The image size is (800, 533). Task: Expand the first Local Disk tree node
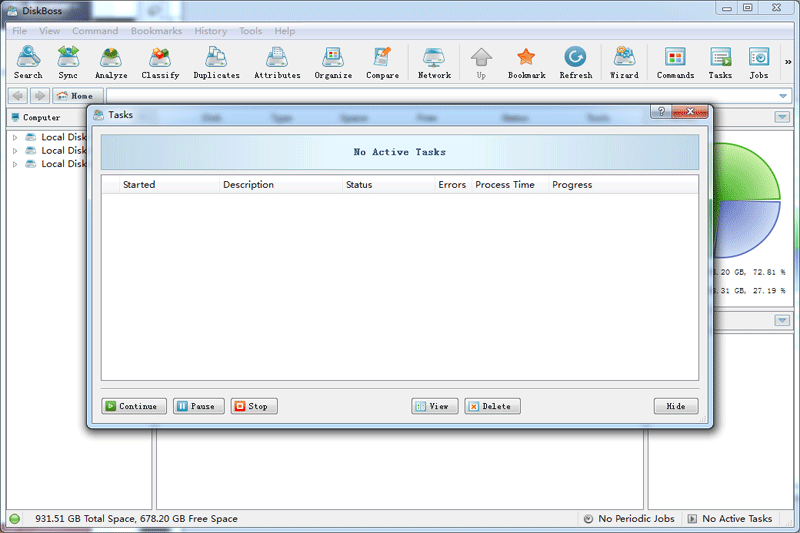click(15, 137)
